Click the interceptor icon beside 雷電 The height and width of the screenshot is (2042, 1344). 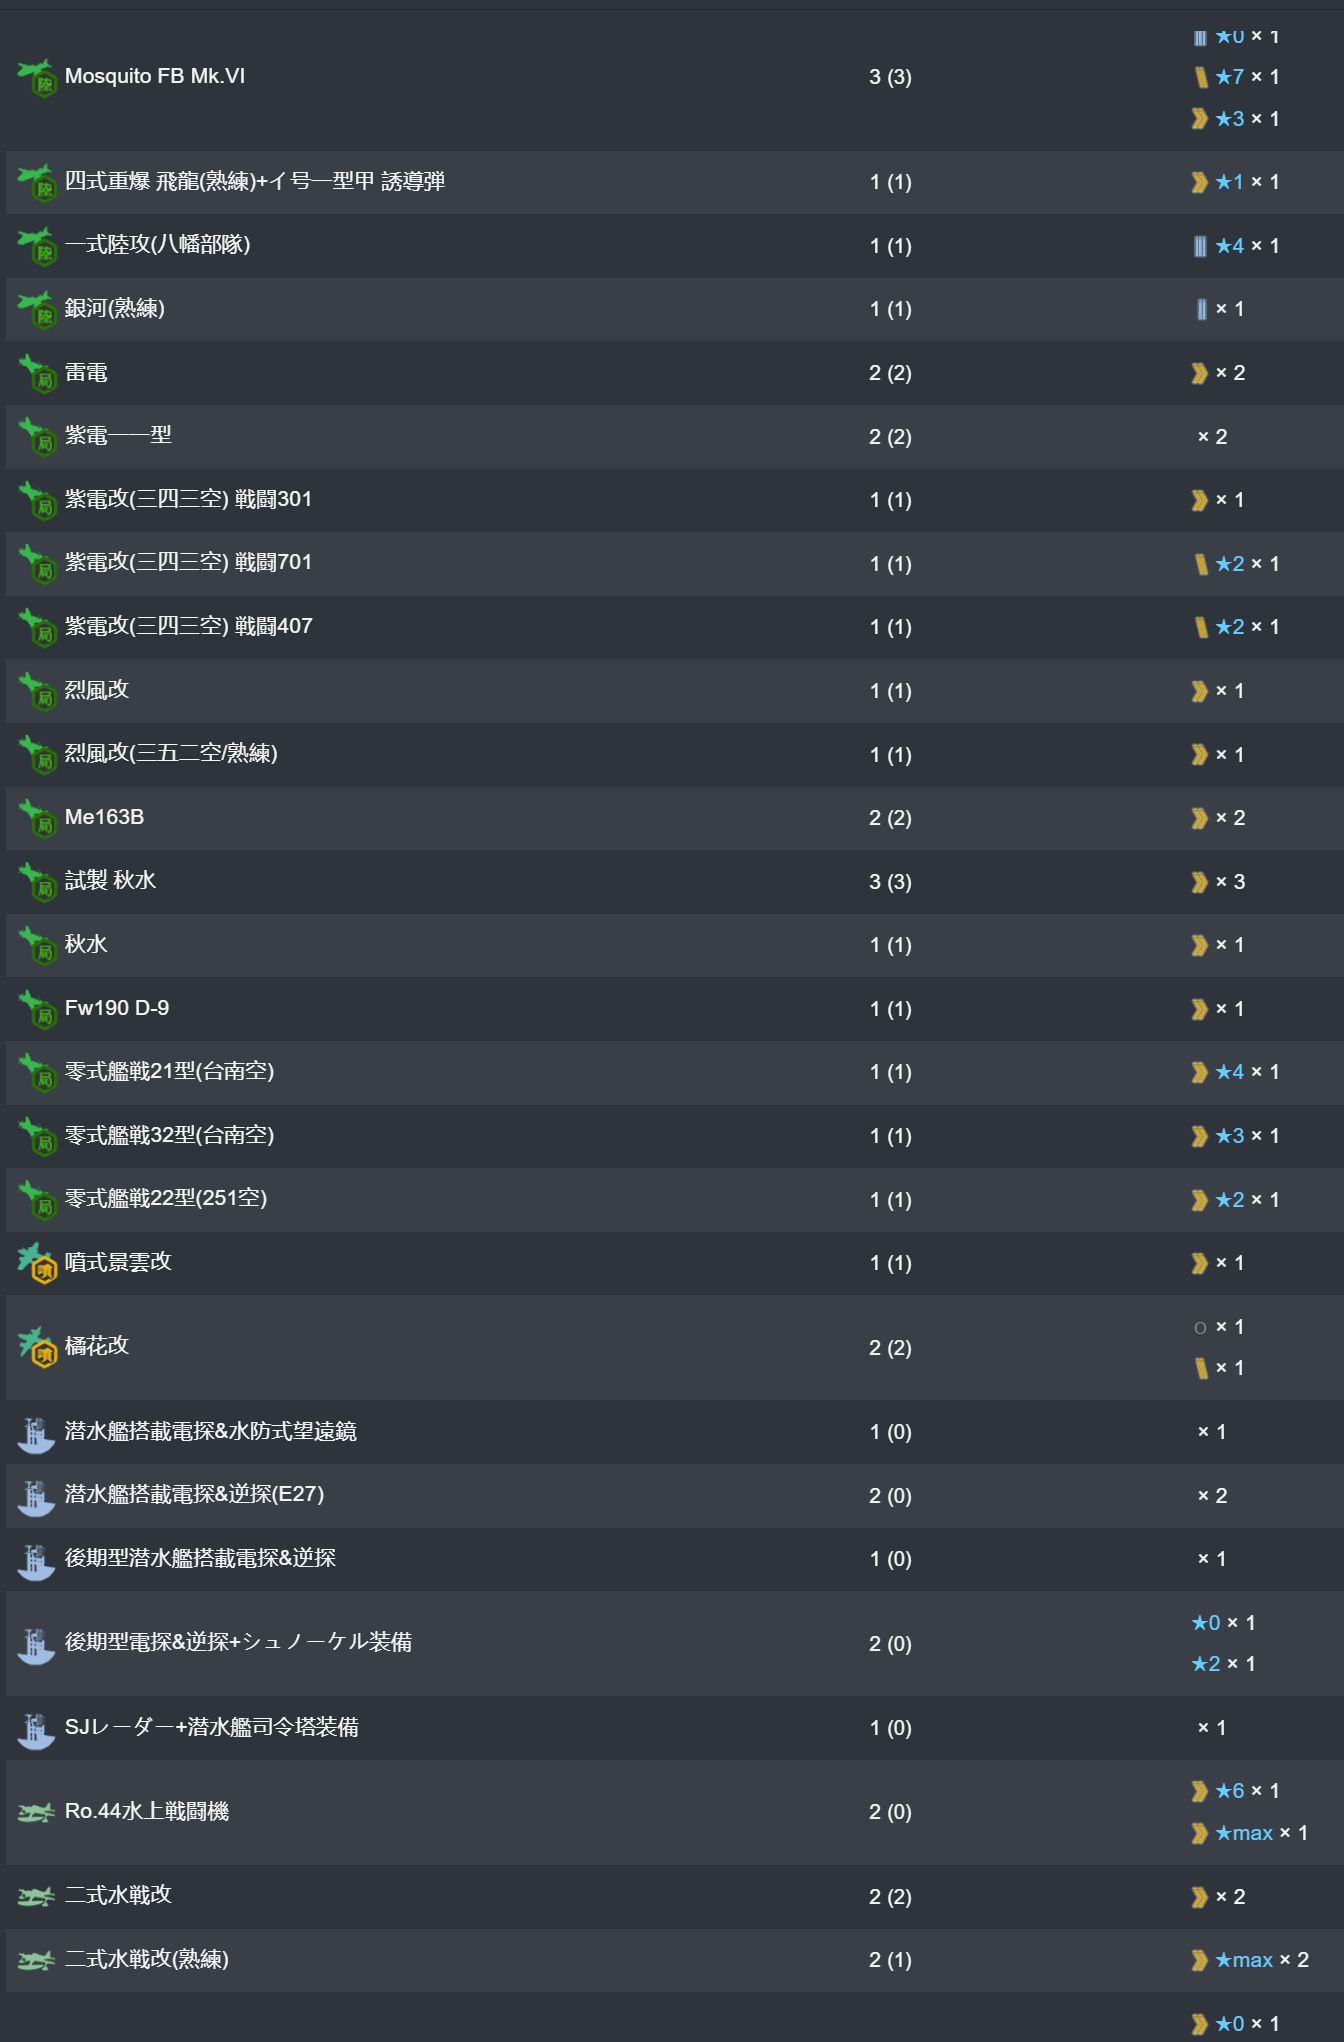(37, 373)
